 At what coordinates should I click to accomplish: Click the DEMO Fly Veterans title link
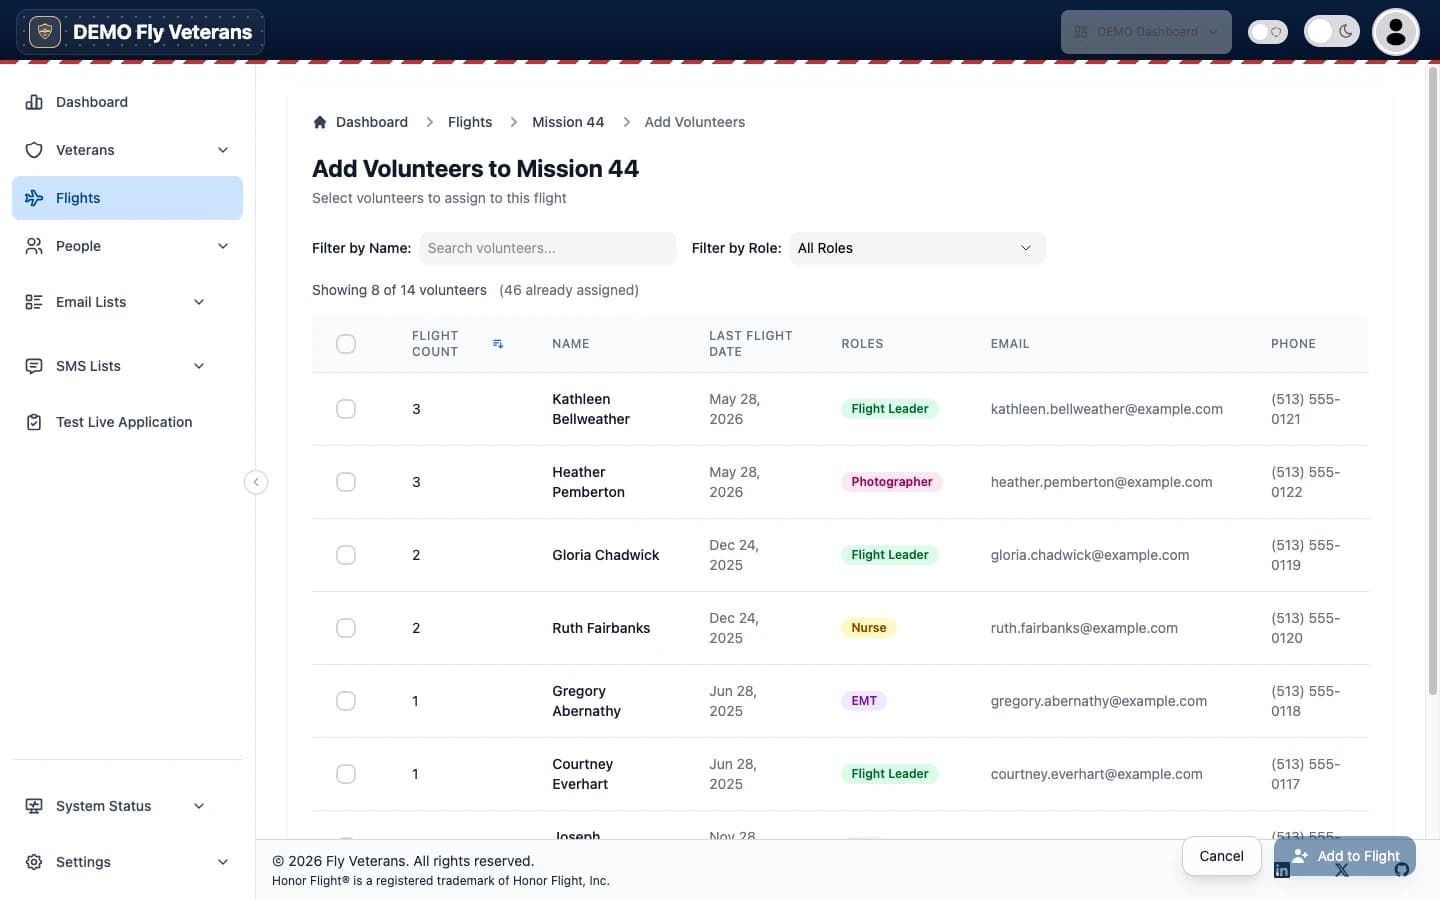coord(162,32)
